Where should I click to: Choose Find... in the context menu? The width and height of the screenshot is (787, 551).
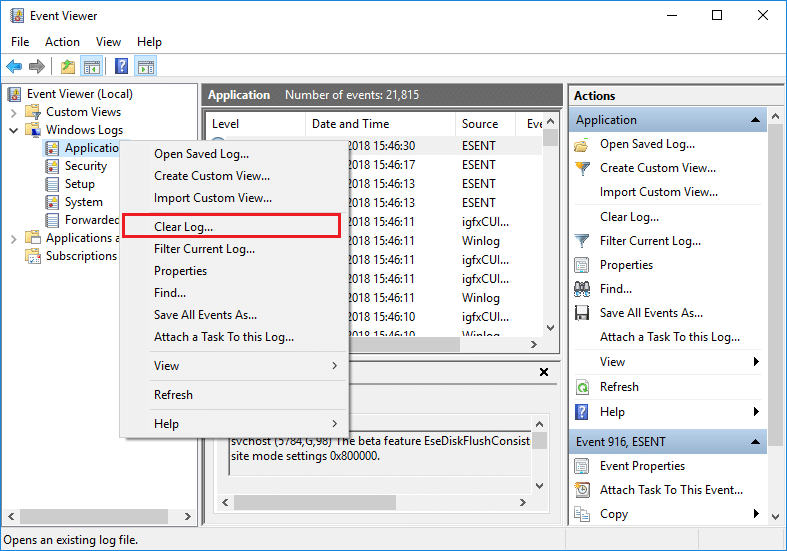[x=235, y=293]
